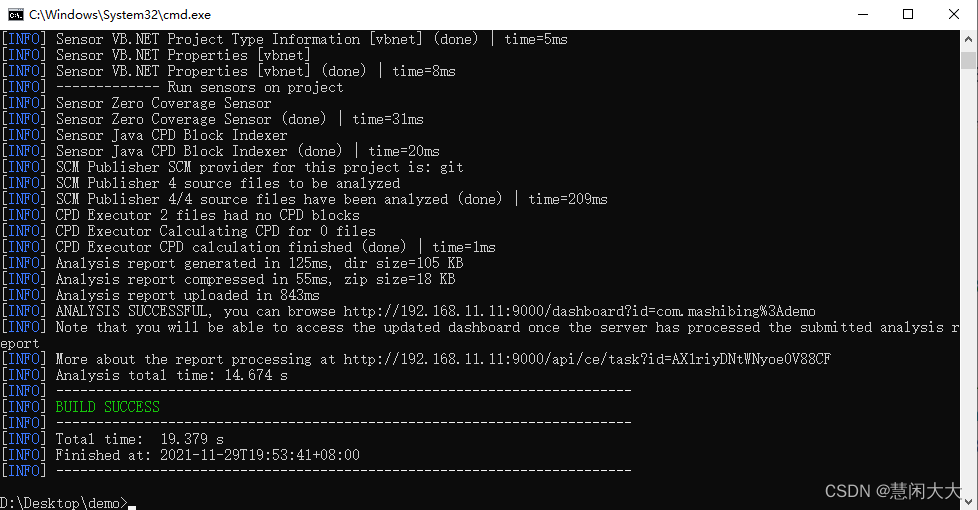Image resolution: width=978 pixels, height=510 pixels.
Task: Click the vertical scrollbar thumb
Action: pyautogui.click(x=968, y=60)
